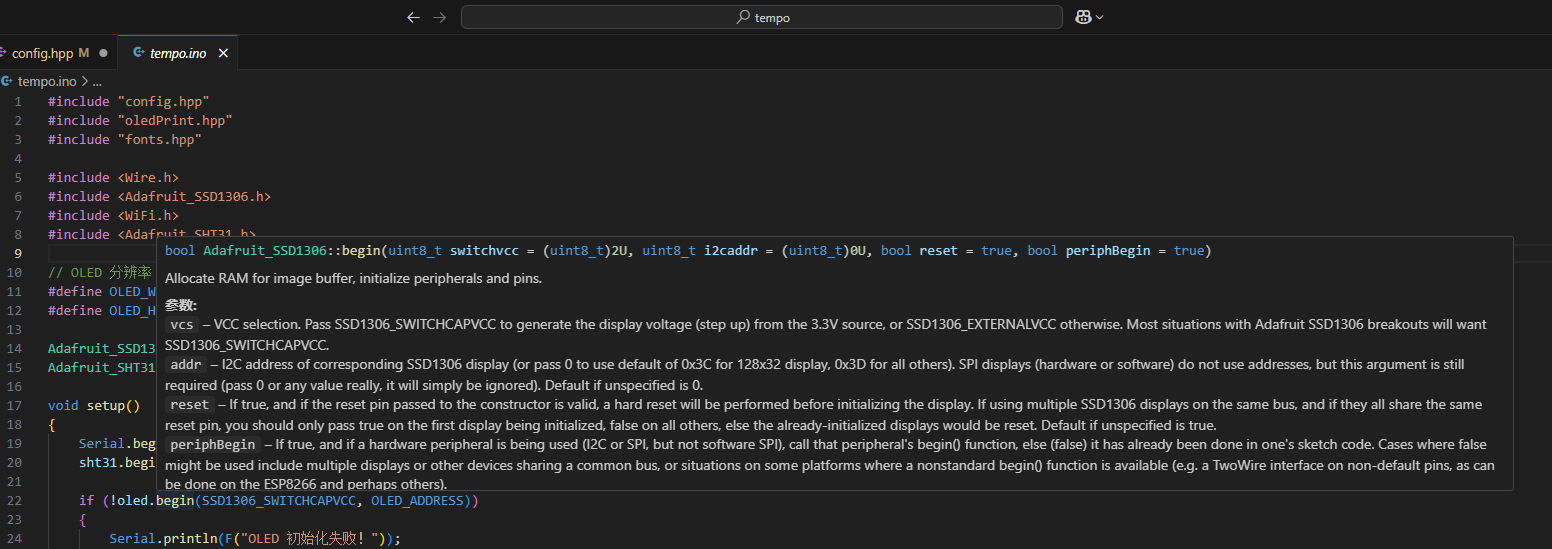Click the C++ file icon on tempo.ino tab

(x=138, y=53)
